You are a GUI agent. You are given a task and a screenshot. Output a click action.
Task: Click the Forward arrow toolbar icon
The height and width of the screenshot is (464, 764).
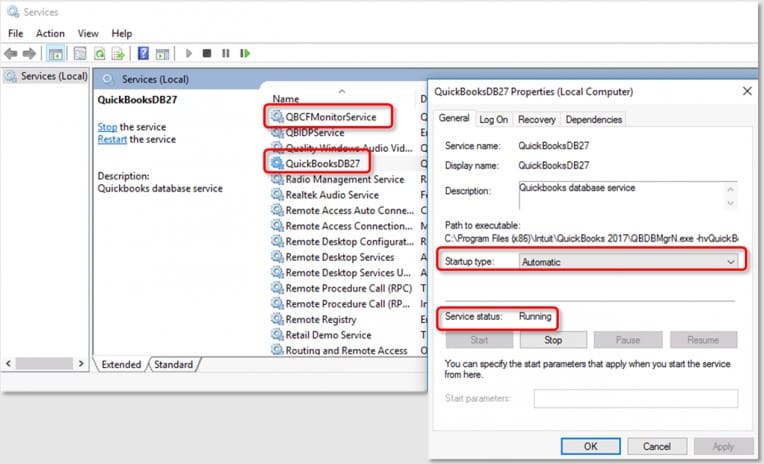tap(29, 54)
